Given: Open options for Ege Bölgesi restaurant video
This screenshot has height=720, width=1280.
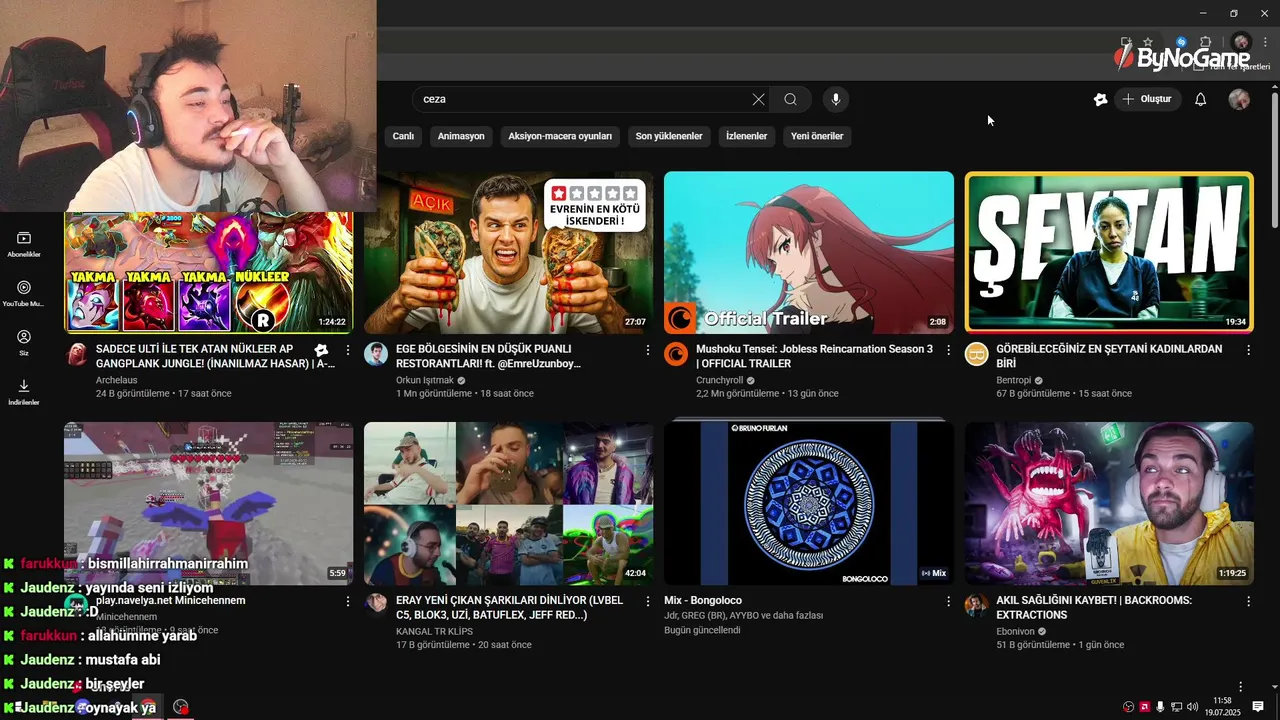Looking at the screenshot, I should coord(648,351).
